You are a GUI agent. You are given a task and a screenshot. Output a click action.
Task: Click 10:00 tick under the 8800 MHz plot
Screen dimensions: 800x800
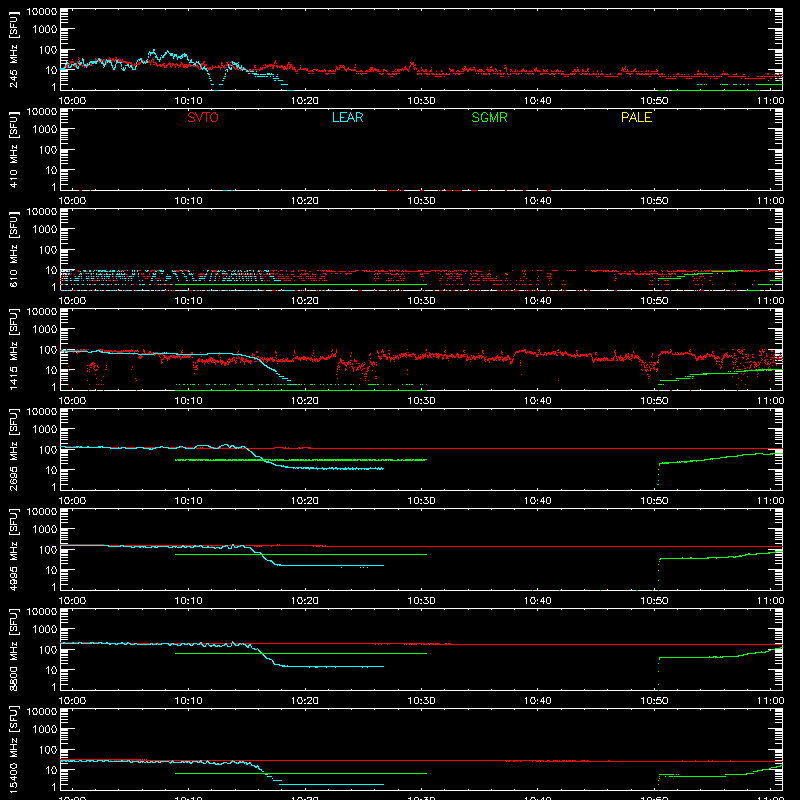pyautogui.click(x=72, y=701)
